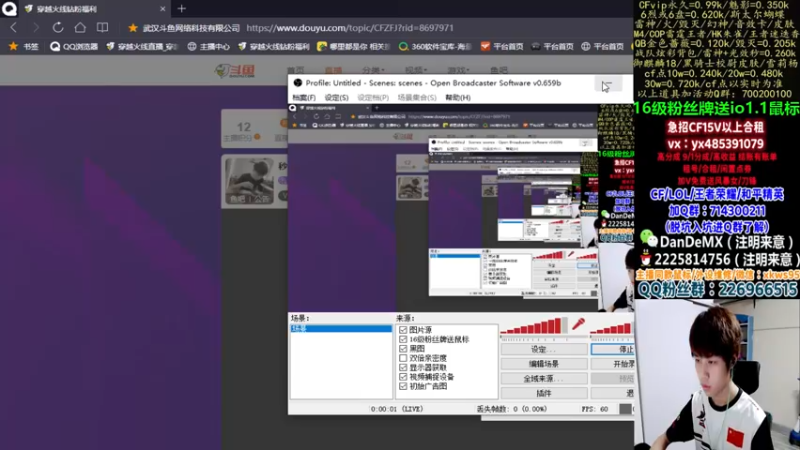Expand the 视频 dropdown on Douyu
The width and height of the screenshot is (800, 450).
tap(416, 70)
